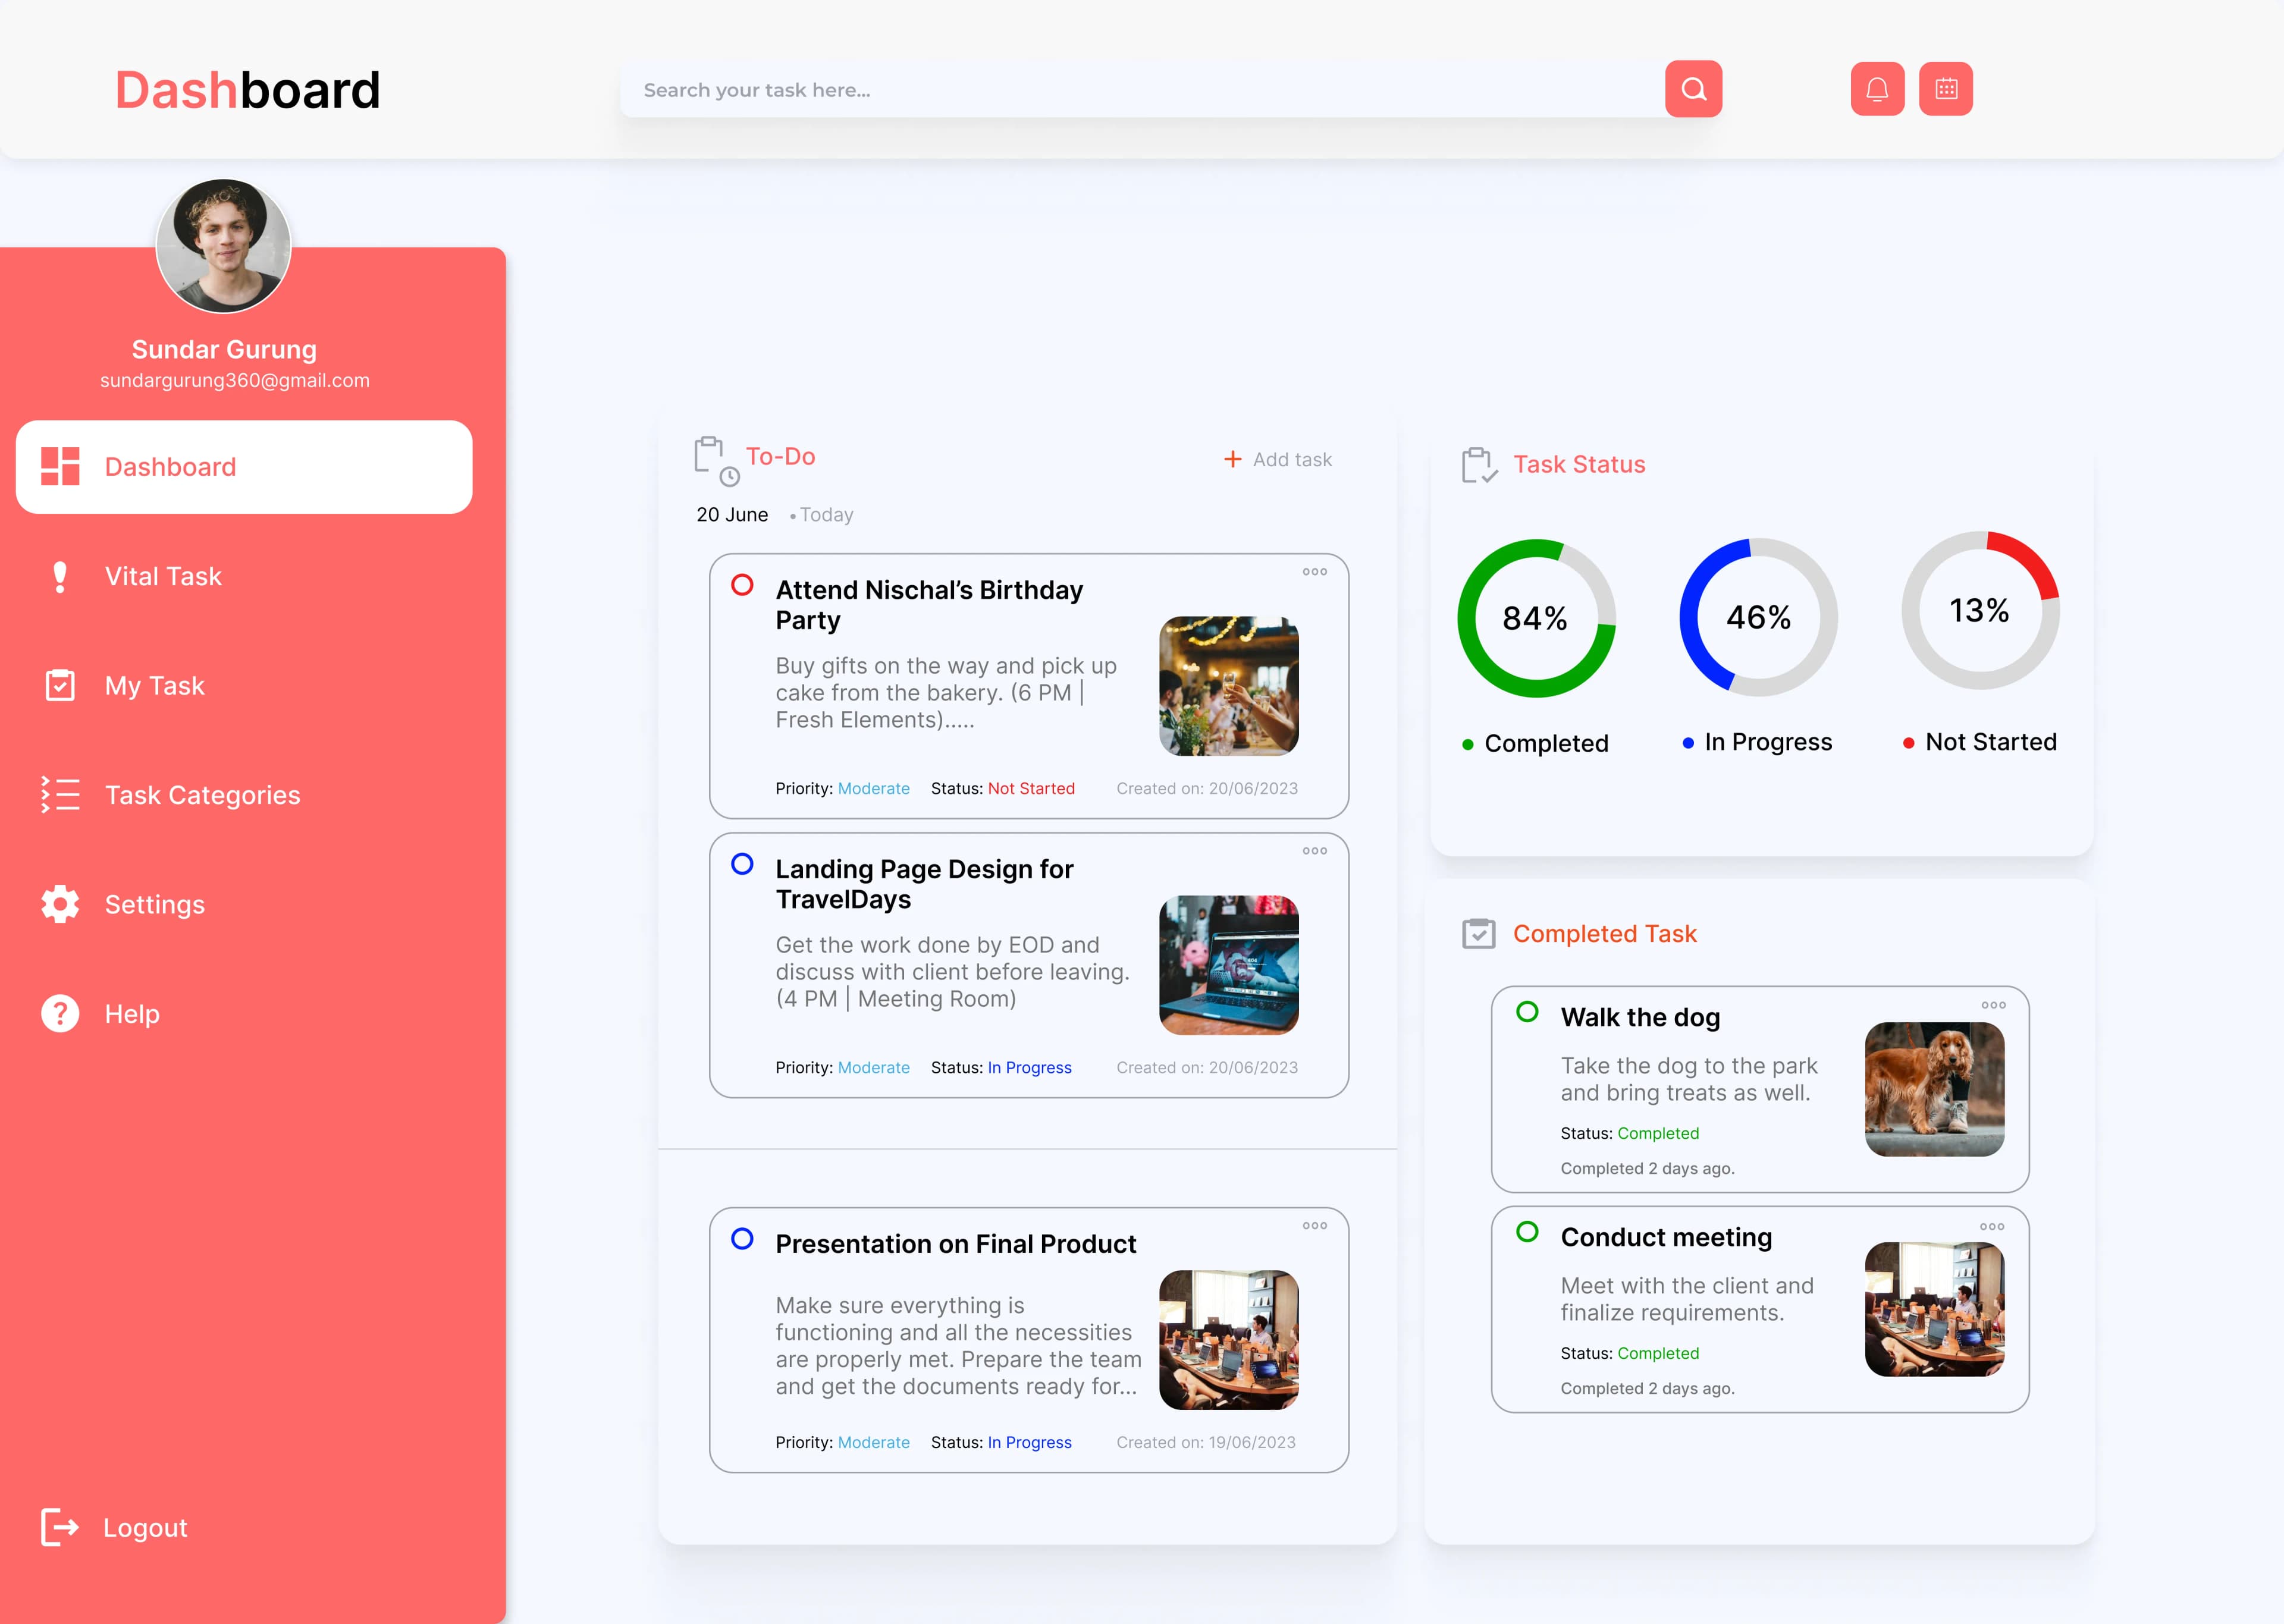Toggle completion circle on Landing Page Design task
2284x1624 pixels.
click(742, 864)
